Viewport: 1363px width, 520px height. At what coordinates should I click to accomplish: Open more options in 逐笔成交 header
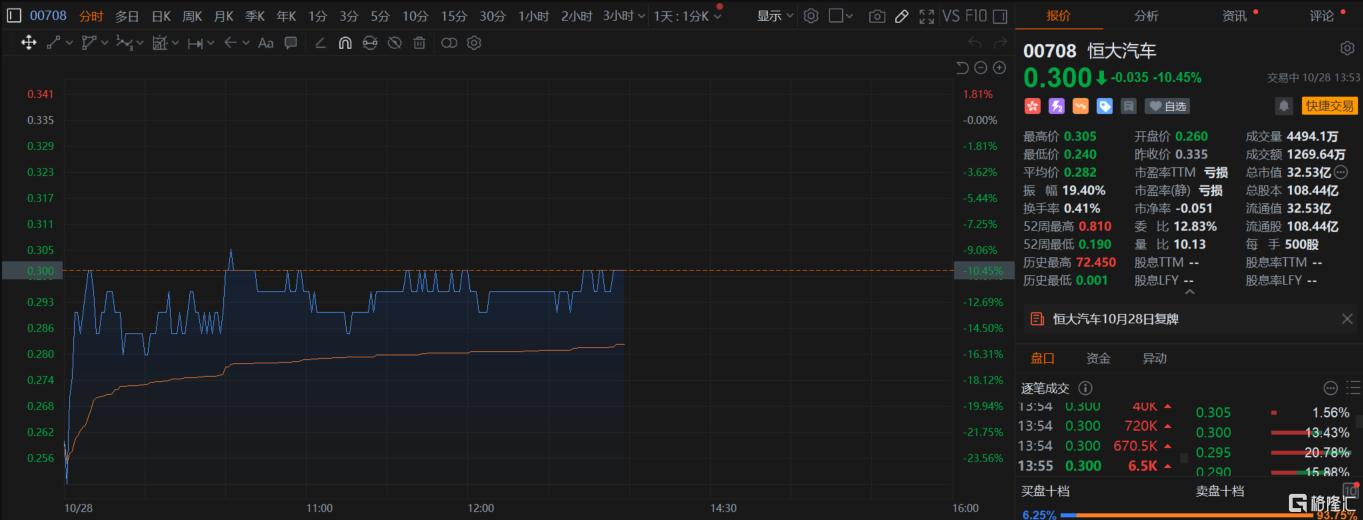tap(1330, 388)
